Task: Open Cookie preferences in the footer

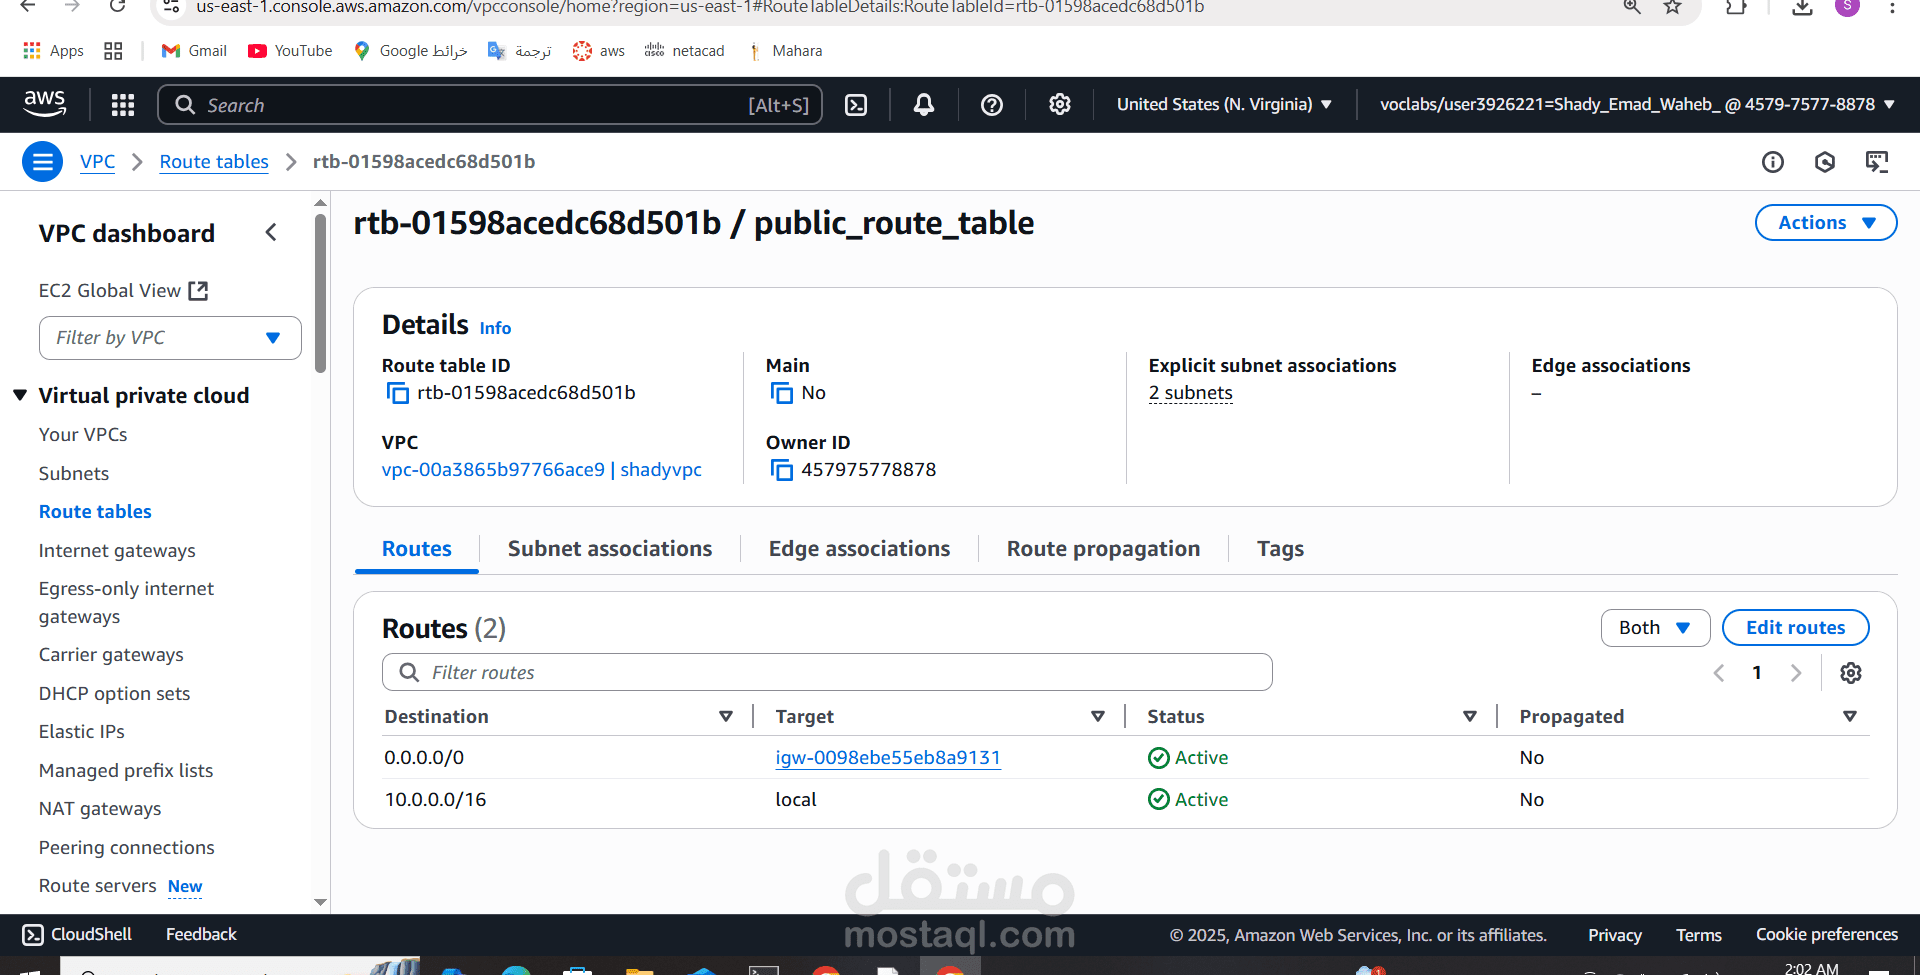Action: [1826, 934]
